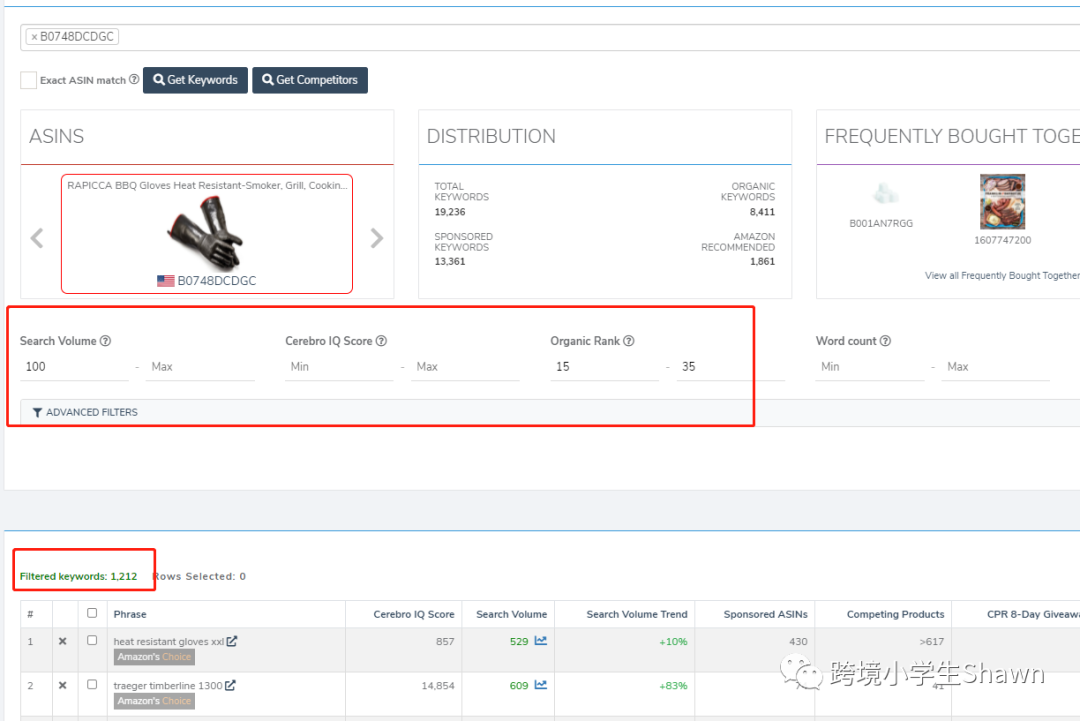Show Word count help tooltip icon
The height and width of the screenshot is (721, 1080).
coord(886,341)
